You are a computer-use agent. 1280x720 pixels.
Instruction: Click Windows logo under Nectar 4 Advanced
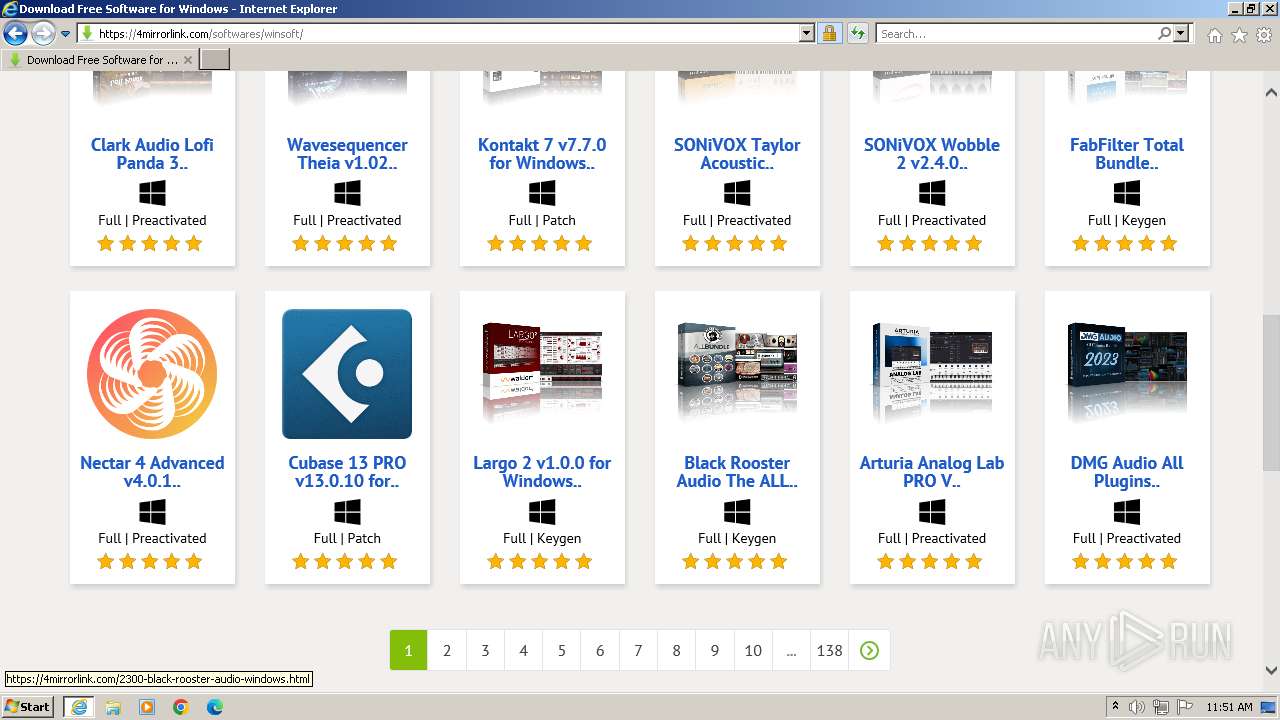click(x=152, y=512)
